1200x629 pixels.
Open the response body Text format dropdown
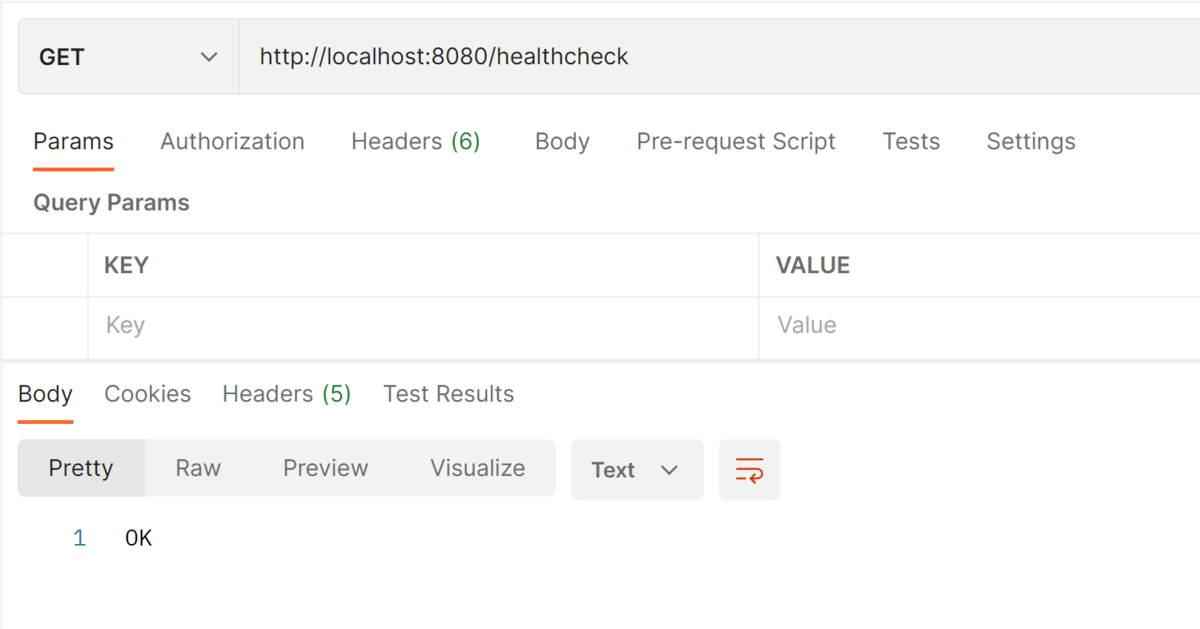[x=636, y=469]
